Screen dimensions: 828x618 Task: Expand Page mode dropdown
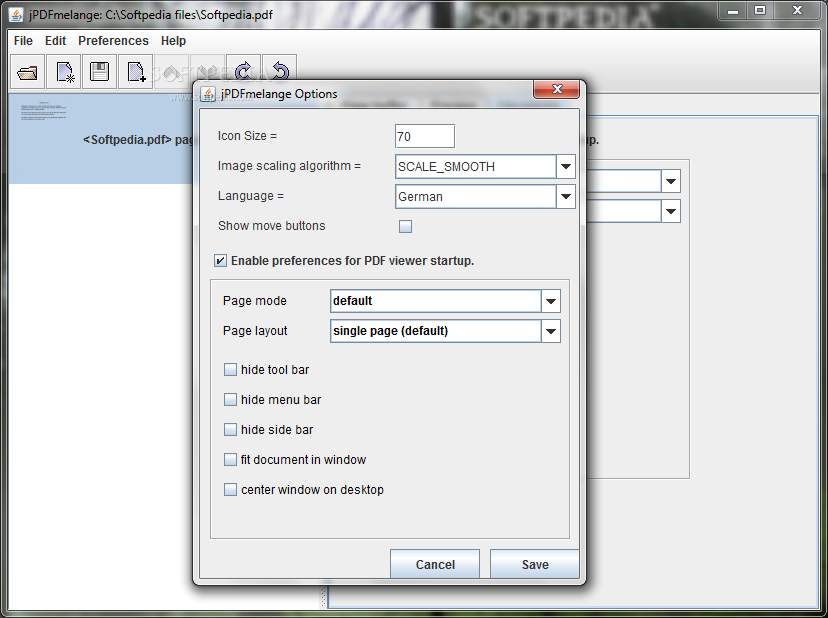coord(551,301)
